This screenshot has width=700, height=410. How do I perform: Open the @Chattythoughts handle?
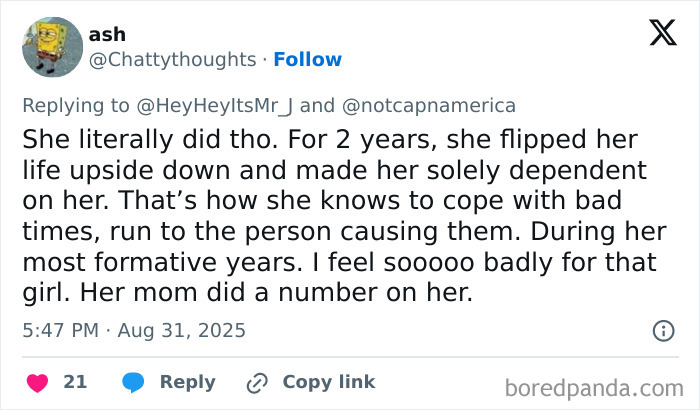[x=172, y=59]
